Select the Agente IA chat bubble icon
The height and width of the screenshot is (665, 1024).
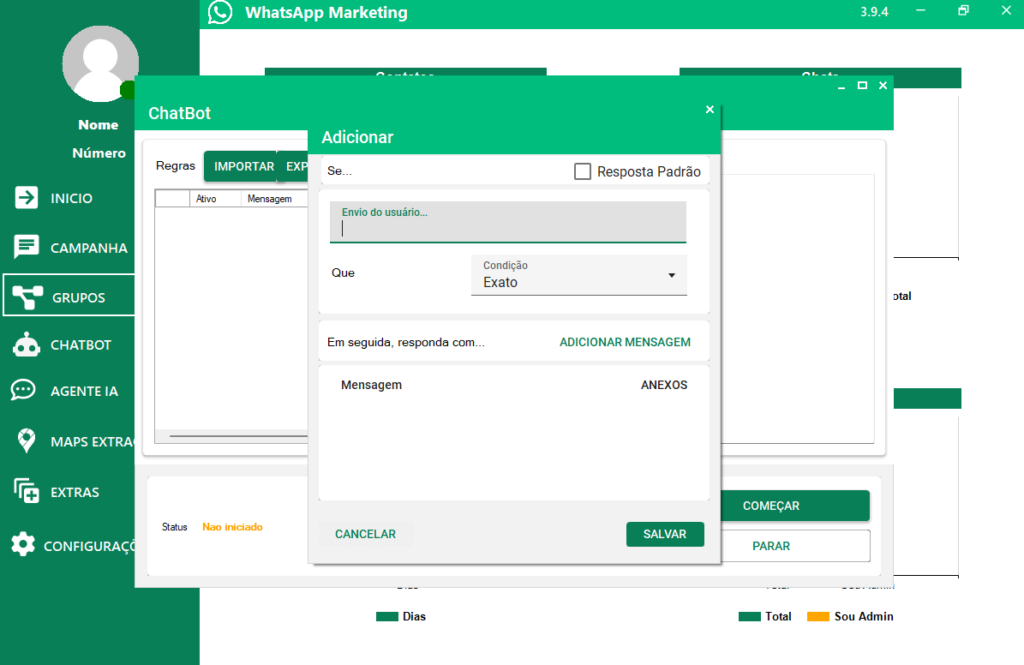click(x=24, y=391)
